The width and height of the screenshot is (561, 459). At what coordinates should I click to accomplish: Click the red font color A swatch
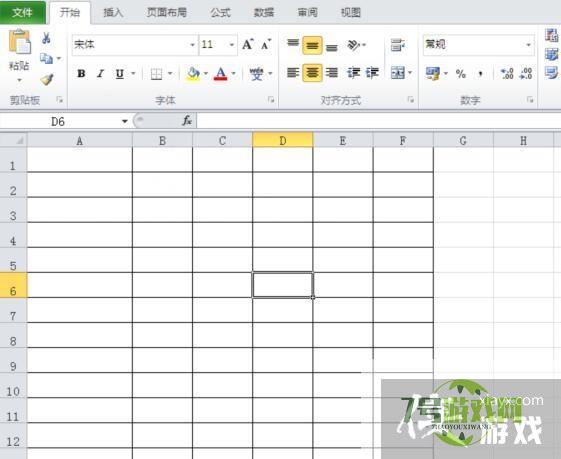pyautogui.click(x=221, y=74)
